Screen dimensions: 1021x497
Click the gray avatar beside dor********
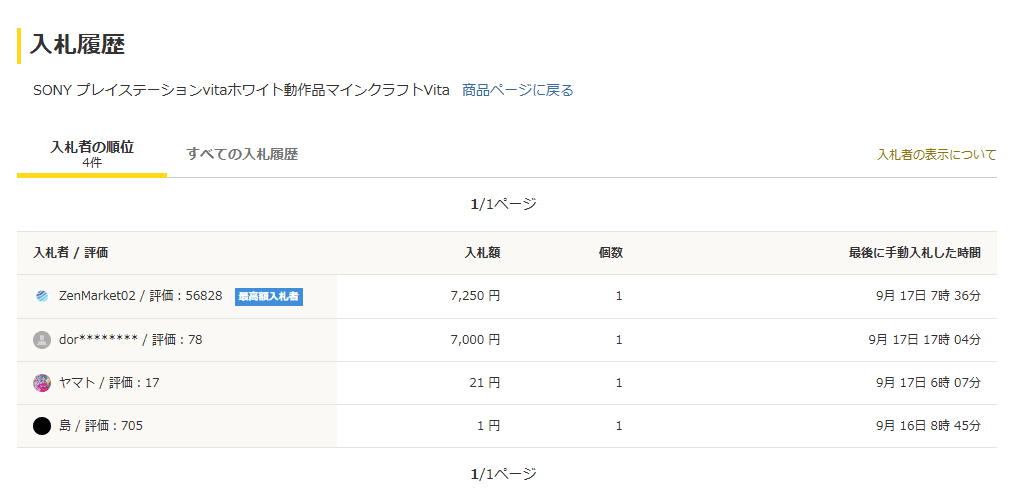coord(42,340)
